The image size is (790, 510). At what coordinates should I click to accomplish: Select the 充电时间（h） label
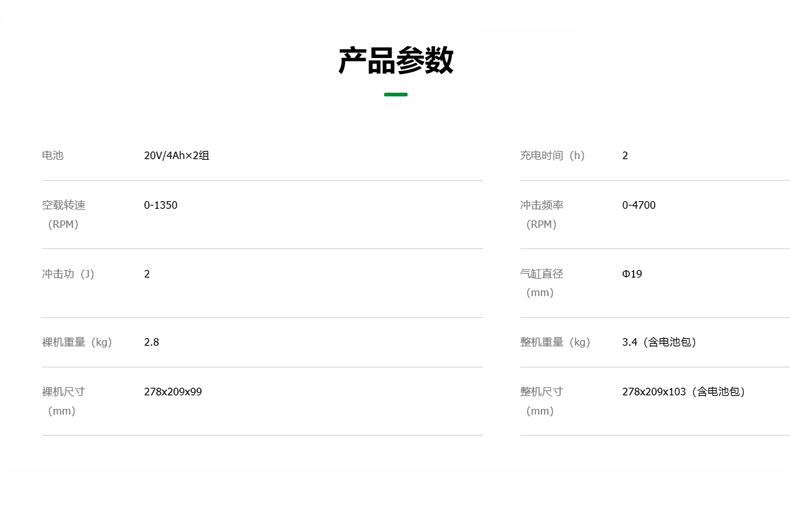(x=555, y=156)
